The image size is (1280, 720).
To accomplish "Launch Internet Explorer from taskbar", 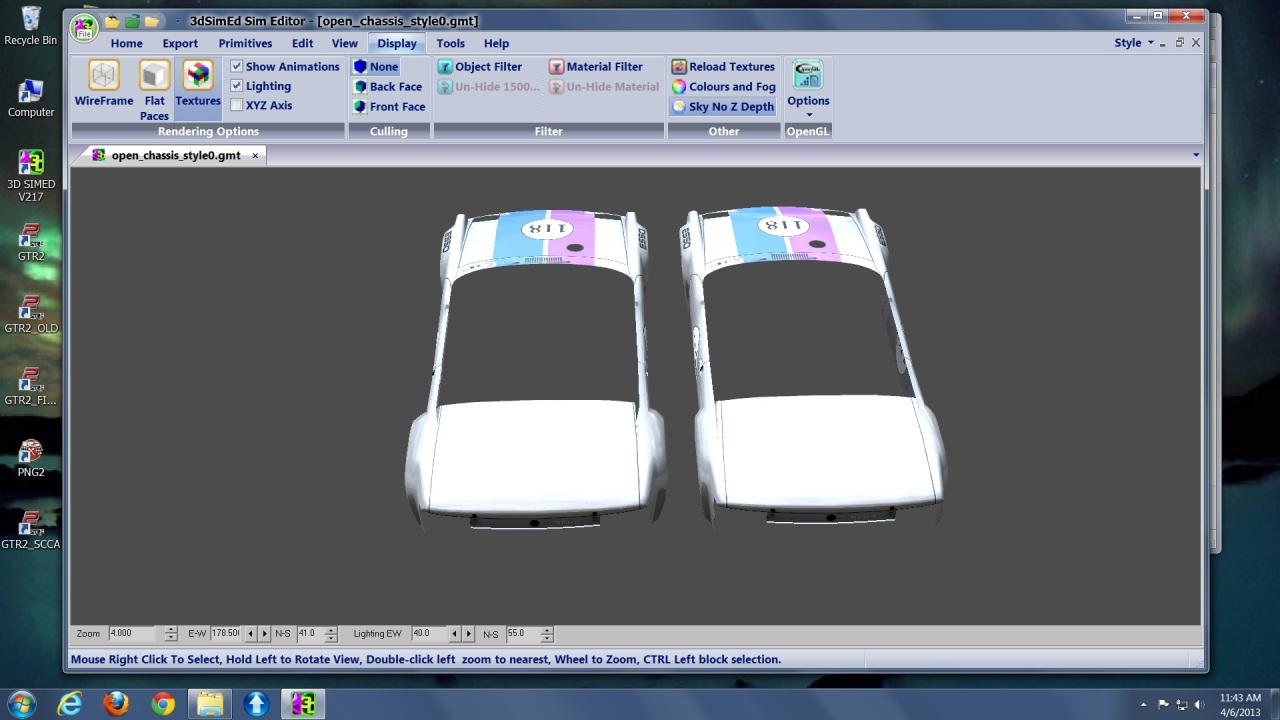I will pyautogui.click(x=69, y=704).
